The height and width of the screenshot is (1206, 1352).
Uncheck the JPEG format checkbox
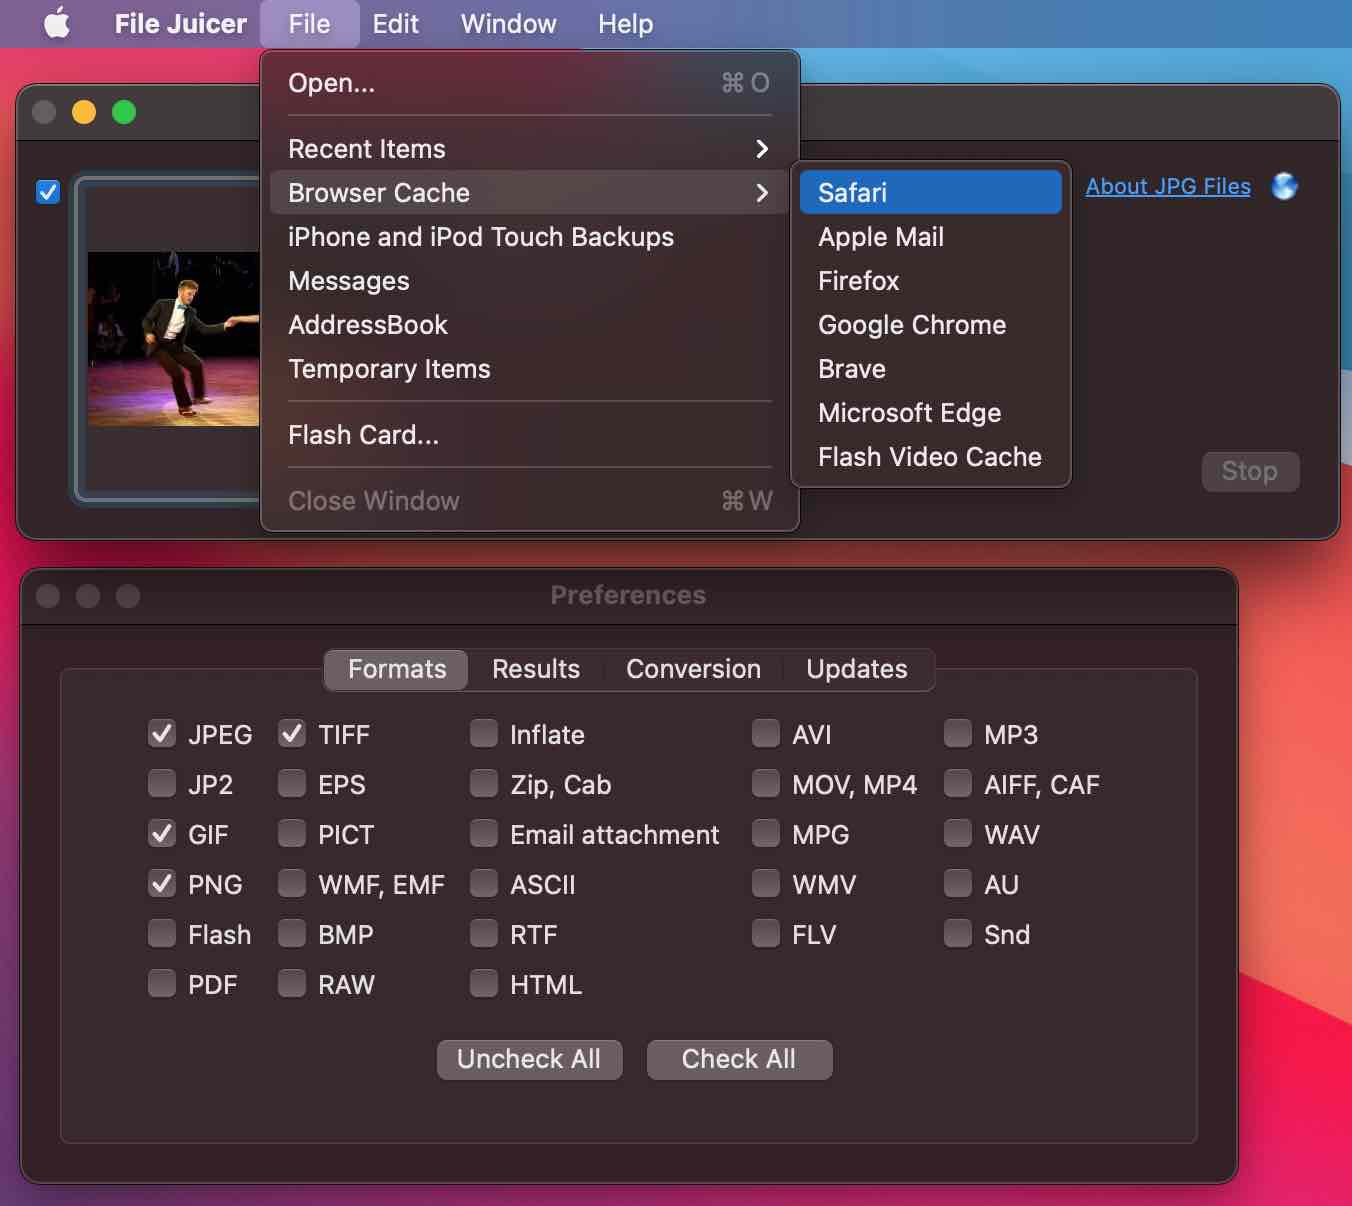[162, 734]
